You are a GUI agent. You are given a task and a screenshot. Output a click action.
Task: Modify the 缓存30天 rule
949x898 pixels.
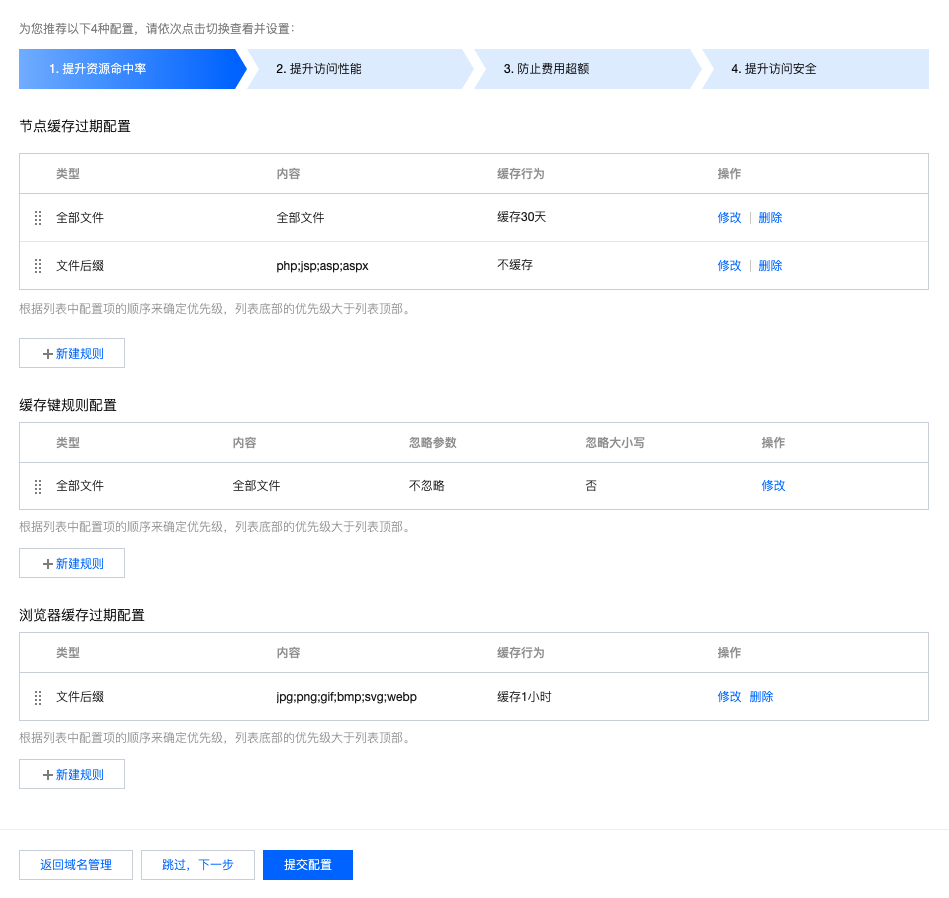729,218
